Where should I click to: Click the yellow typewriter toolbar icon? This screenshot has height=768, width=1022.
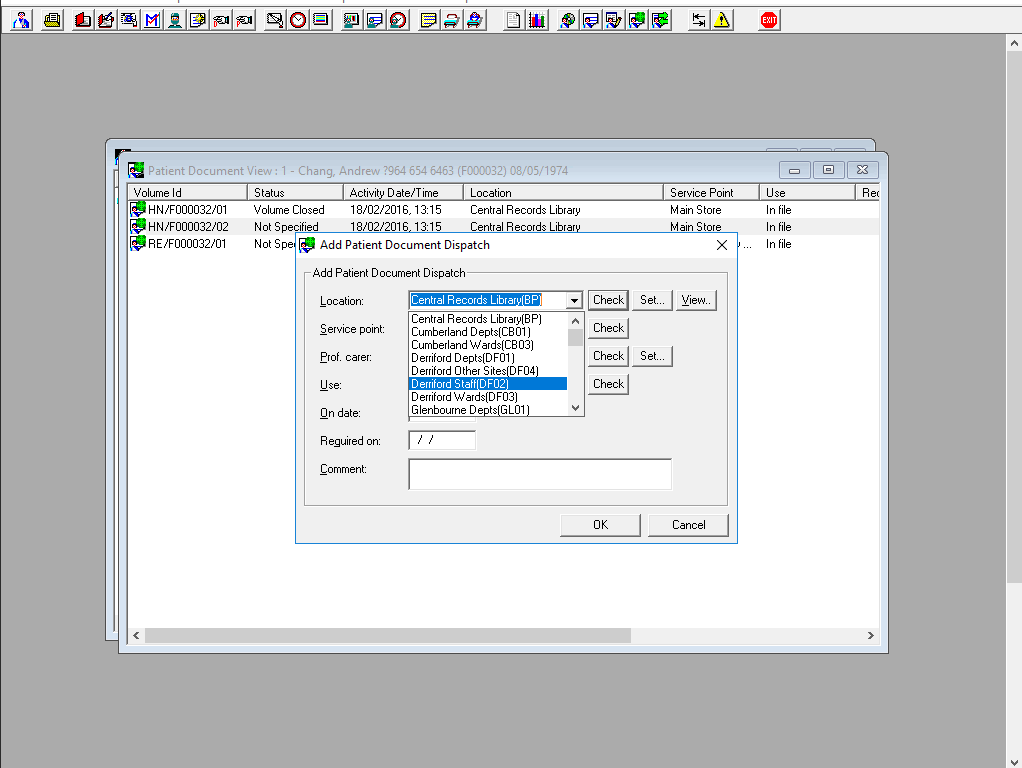(x=52, y=20)
